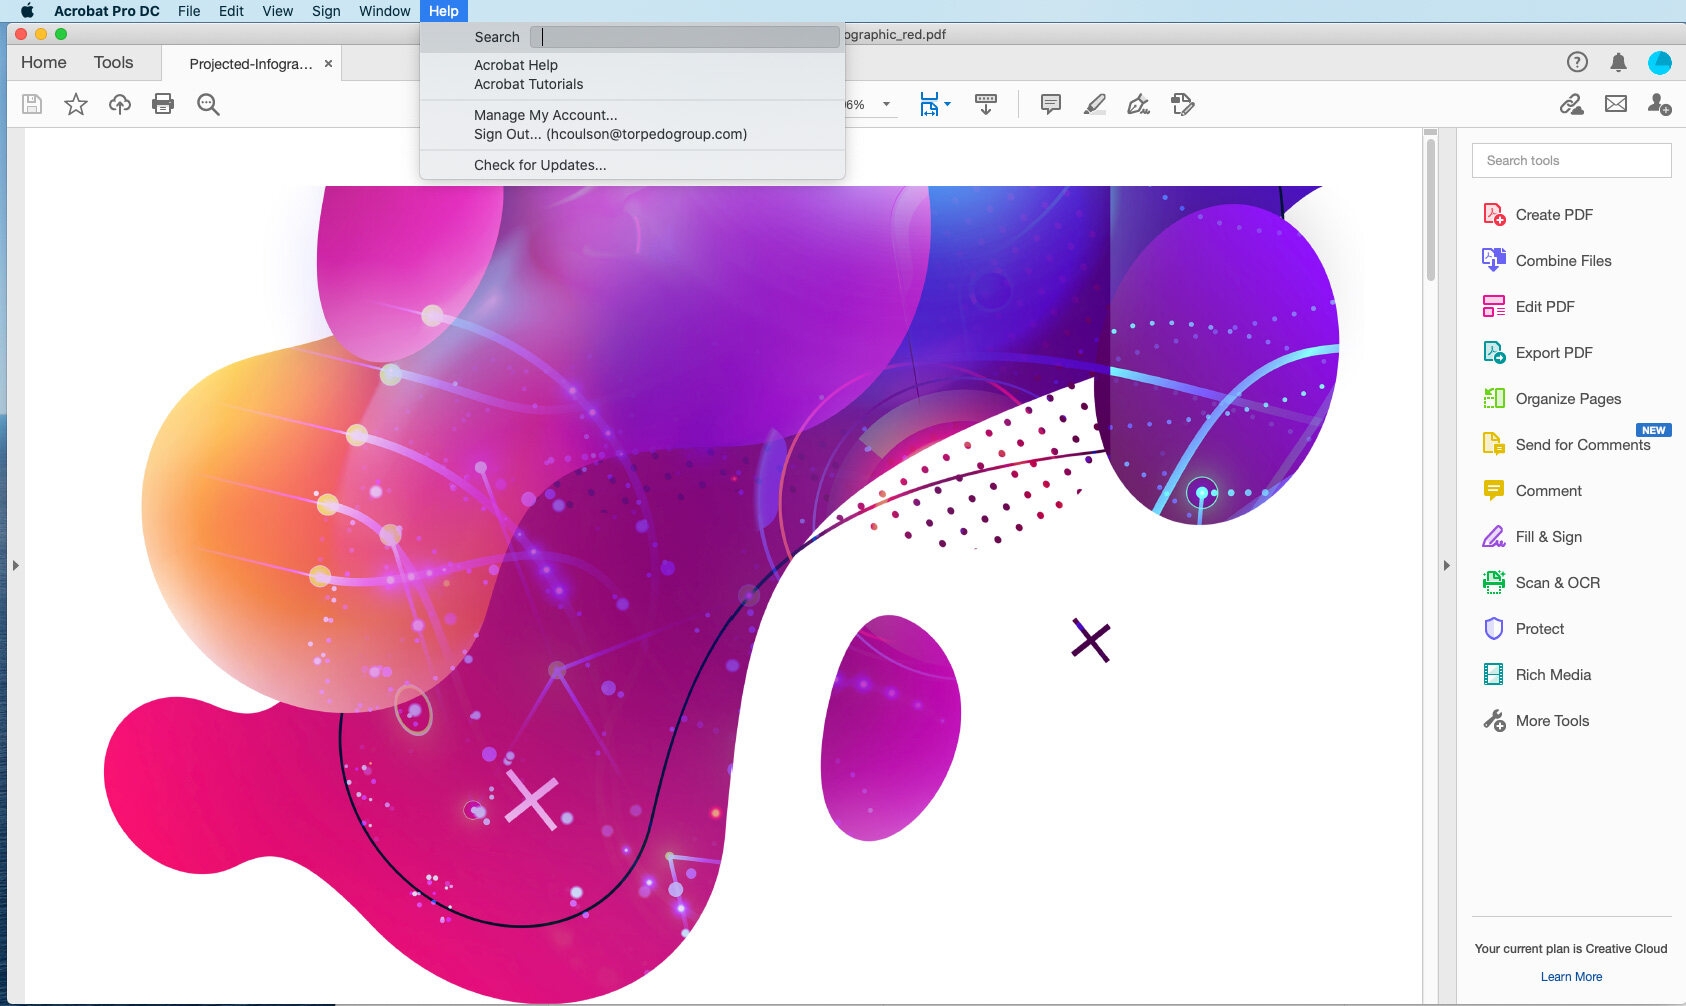Open the View menu
The image size is (1686, 1006).
point(277,11)
